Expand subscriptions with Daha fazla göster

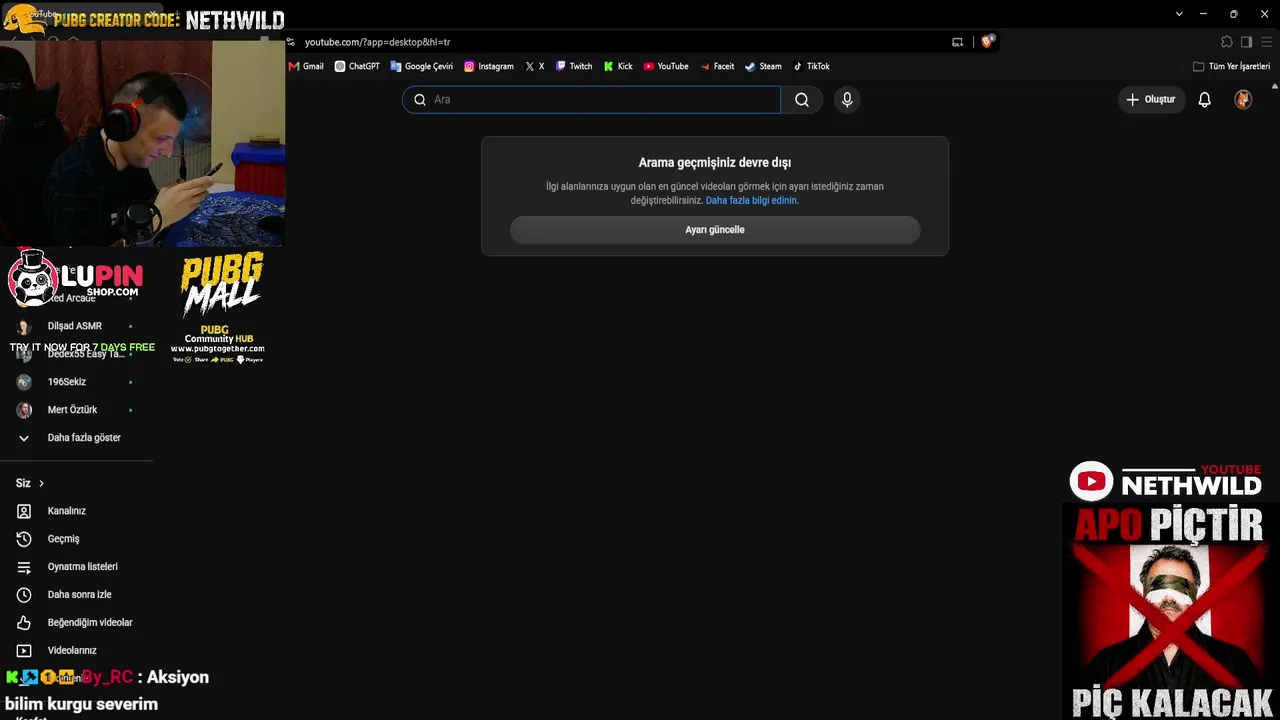click(x=77, y=438)
